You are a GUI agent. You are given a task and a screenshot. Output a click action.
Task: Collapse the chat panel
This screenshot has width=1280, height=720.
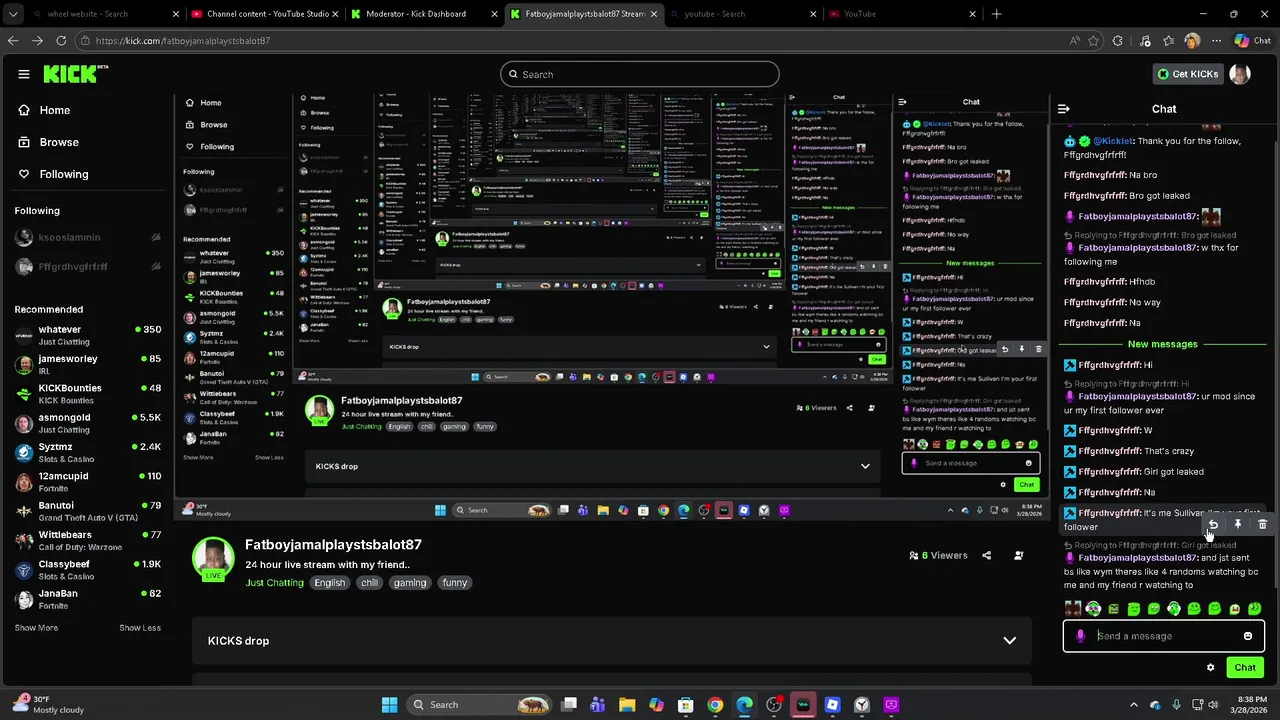[x=1064, y=109]
